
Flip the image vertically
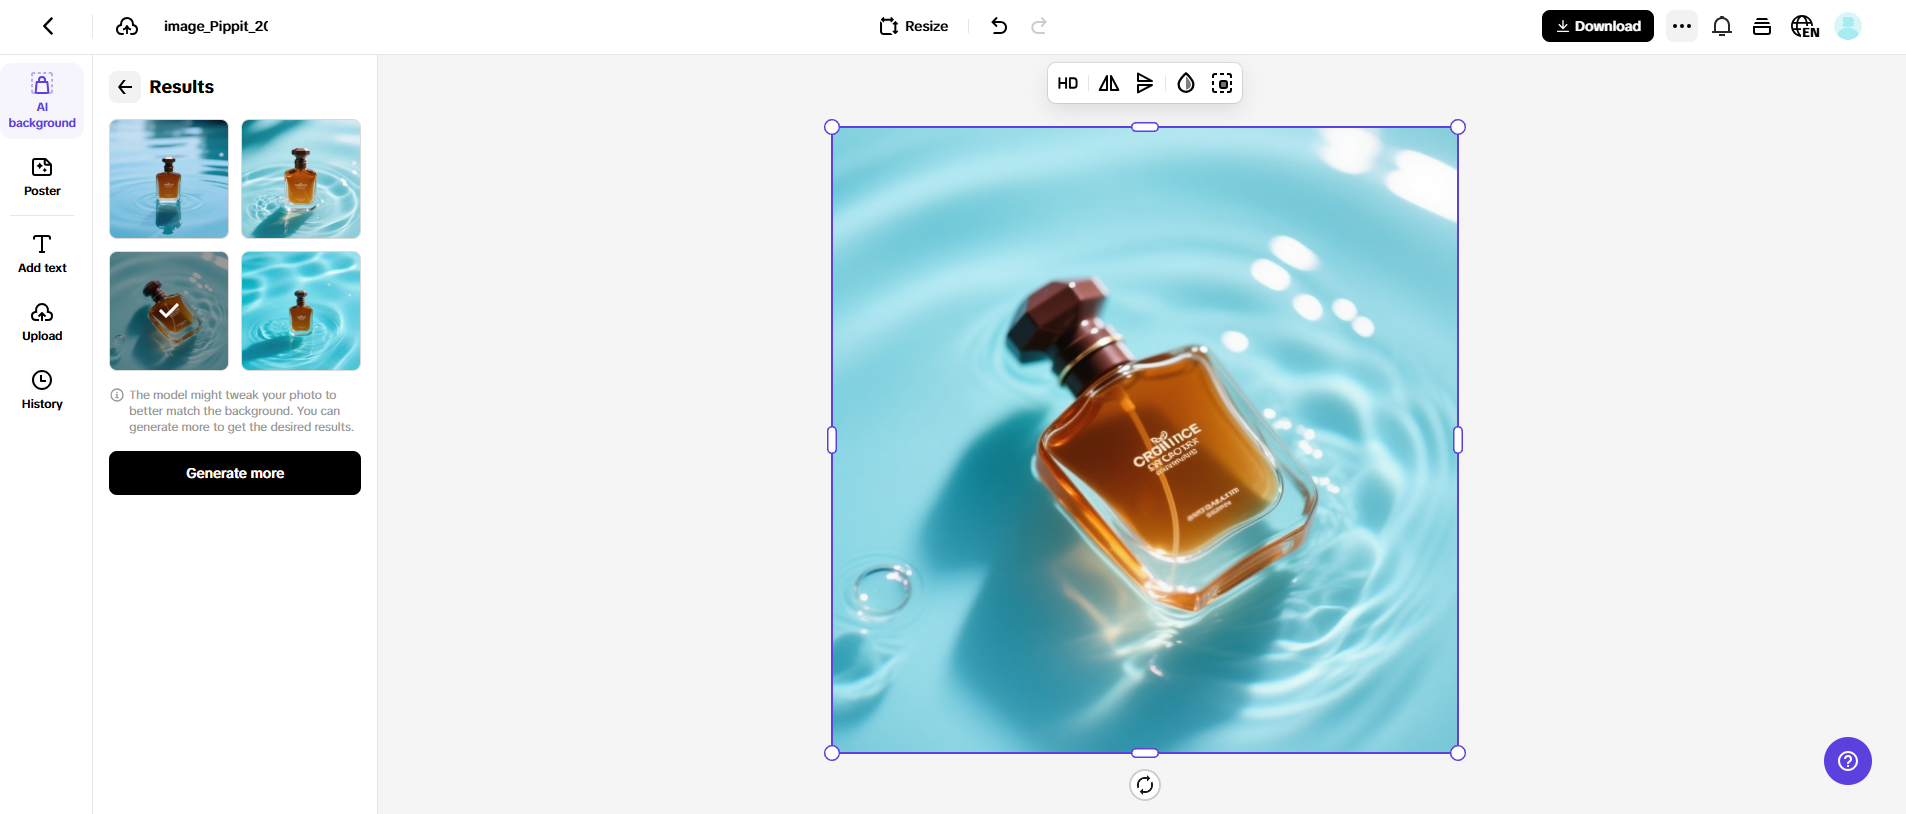tap(1145, 83)
